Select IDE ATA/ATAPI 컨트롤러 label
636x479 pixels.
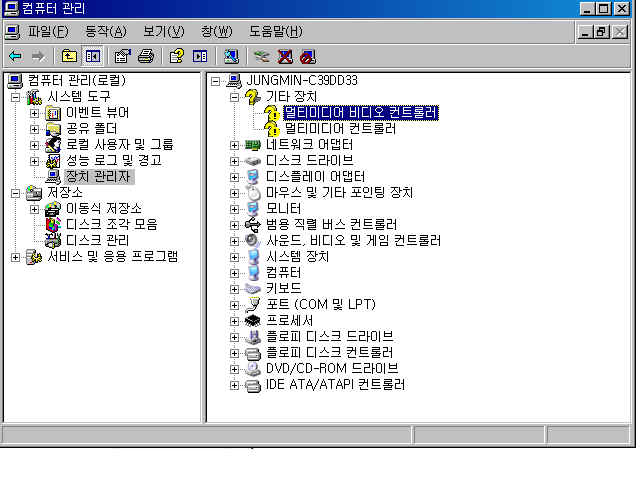(x=335, y=384)
